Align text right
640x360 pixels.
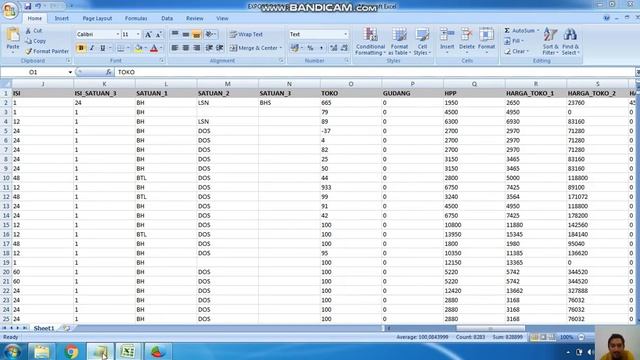[196, 48]
